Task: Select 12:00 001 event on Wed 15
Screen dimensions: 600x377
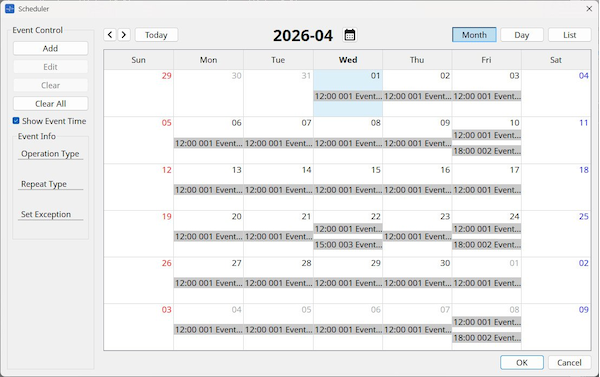Action: click(x=348, y=190)
